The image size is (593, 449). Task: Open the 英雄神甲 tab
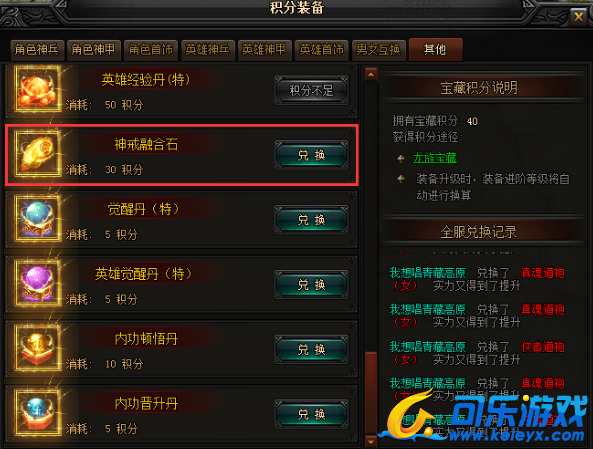264,50
